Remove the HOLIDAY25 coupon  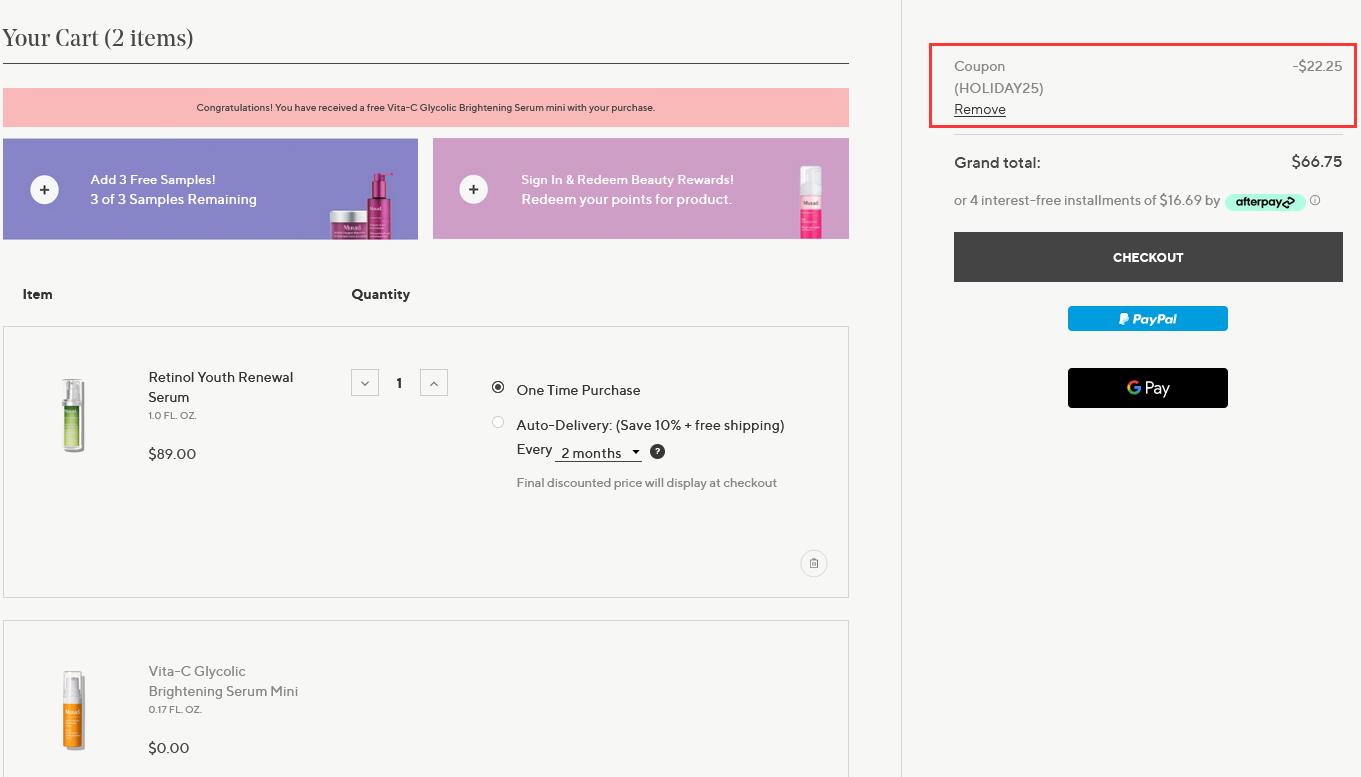980,109
